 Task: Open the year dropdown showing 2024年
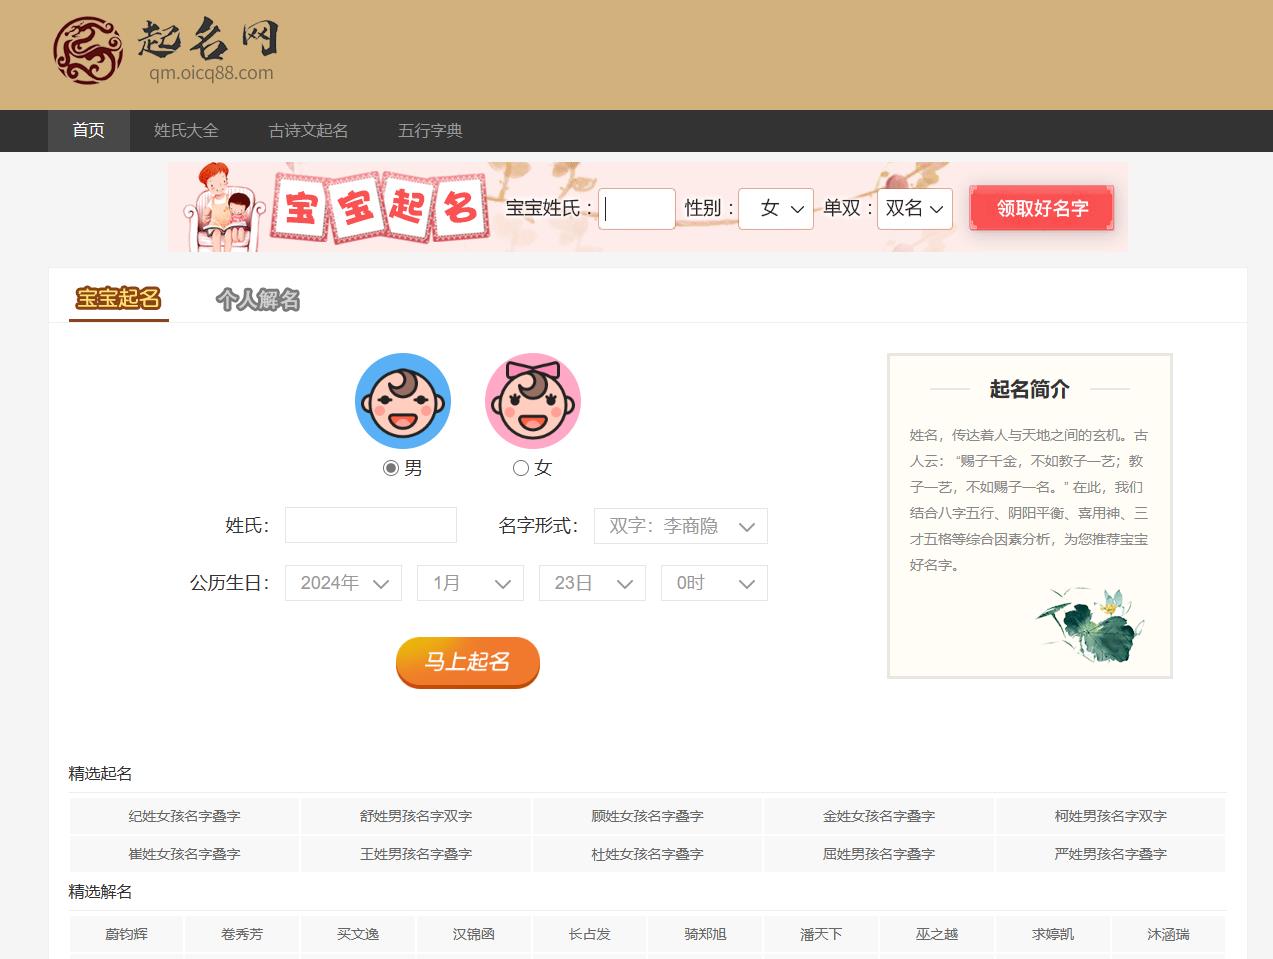tap(343, 583)
